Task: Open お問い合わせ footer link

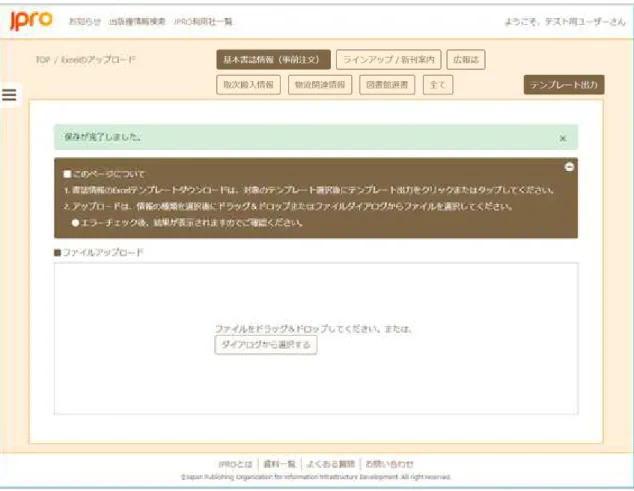Action: [x=389, y=464]
